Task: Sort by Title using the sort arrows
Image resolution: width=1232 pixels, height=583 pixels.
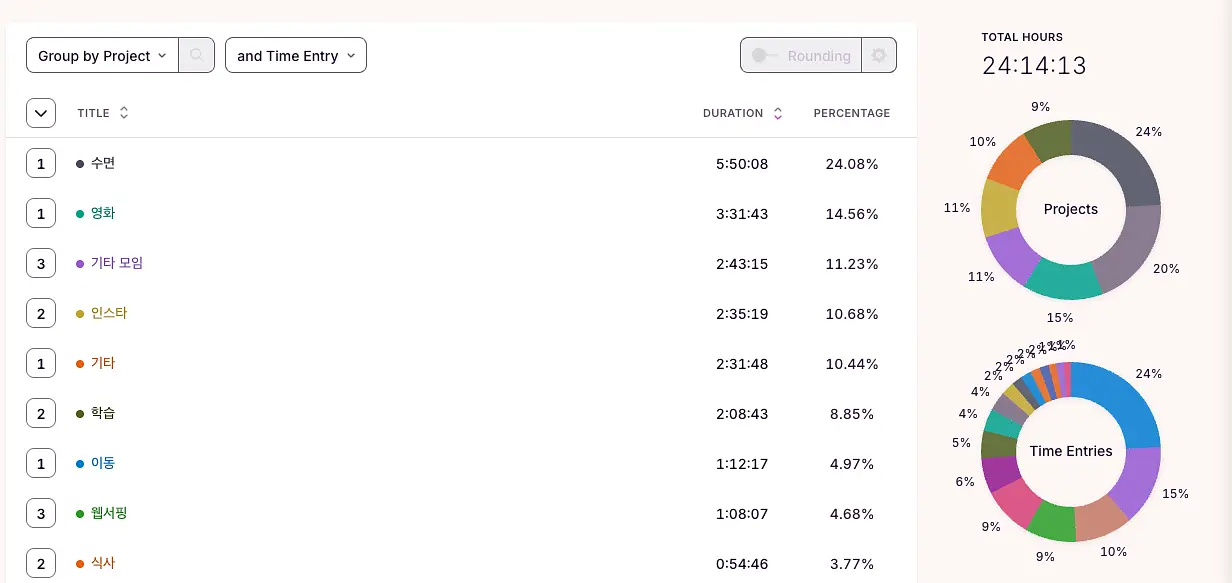Action: [124, 113]
